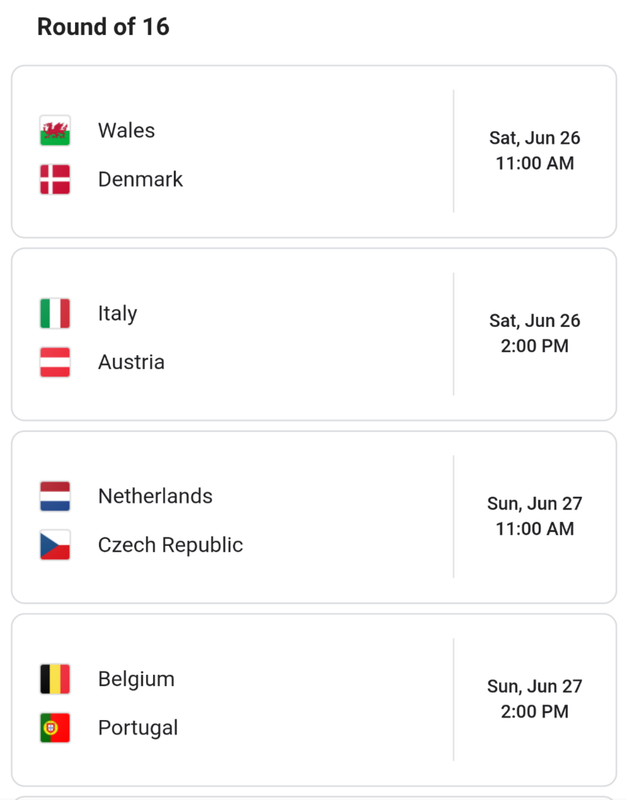Open the Czech Republic team name

[x=170, y=545]
